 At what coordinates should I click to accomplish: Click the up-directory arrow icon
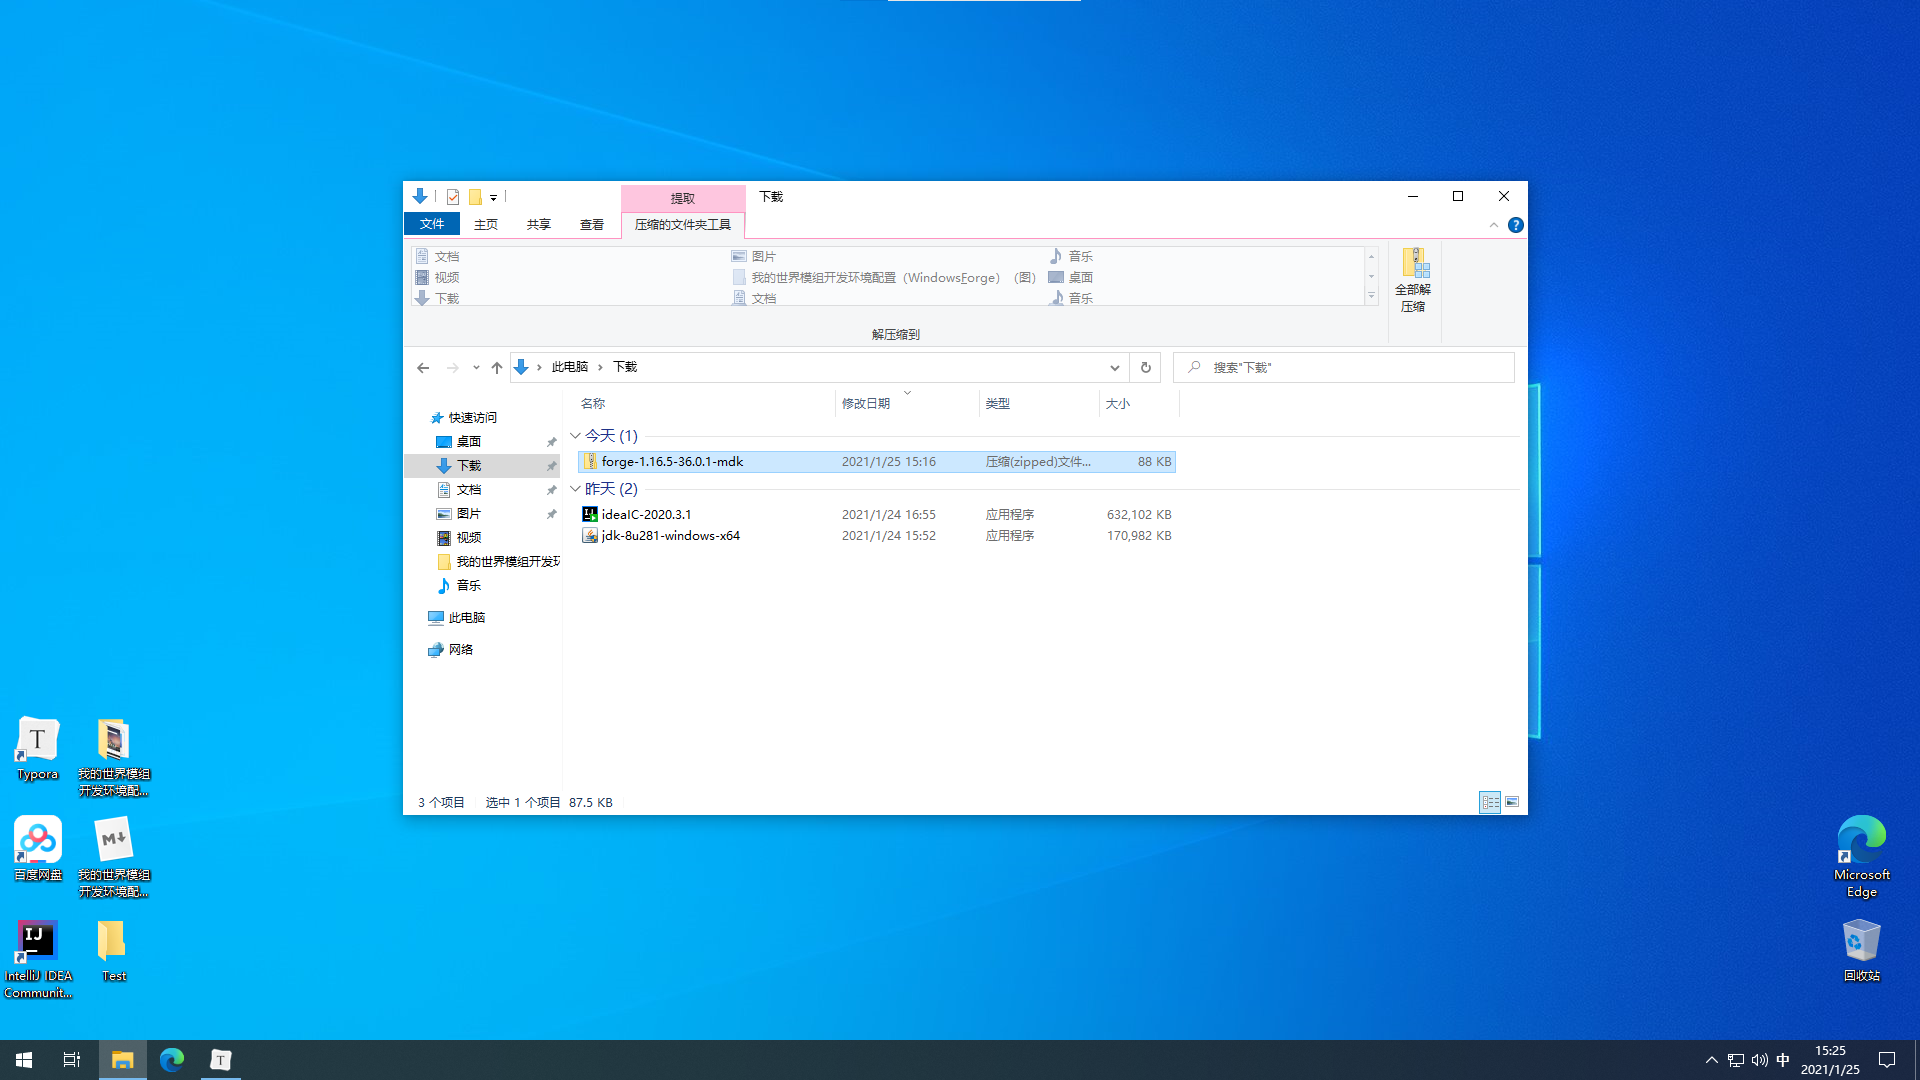(497, 368)
